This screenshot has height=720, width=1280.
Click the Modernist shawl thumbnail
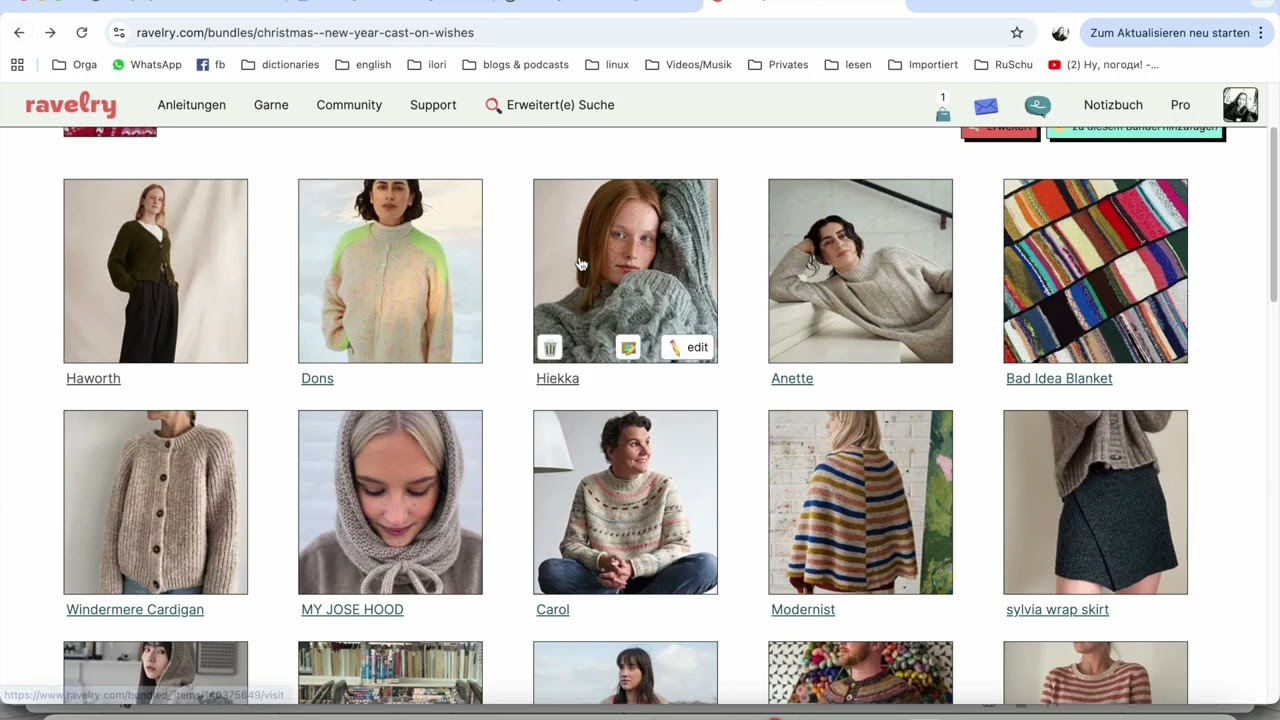point(860,502)
